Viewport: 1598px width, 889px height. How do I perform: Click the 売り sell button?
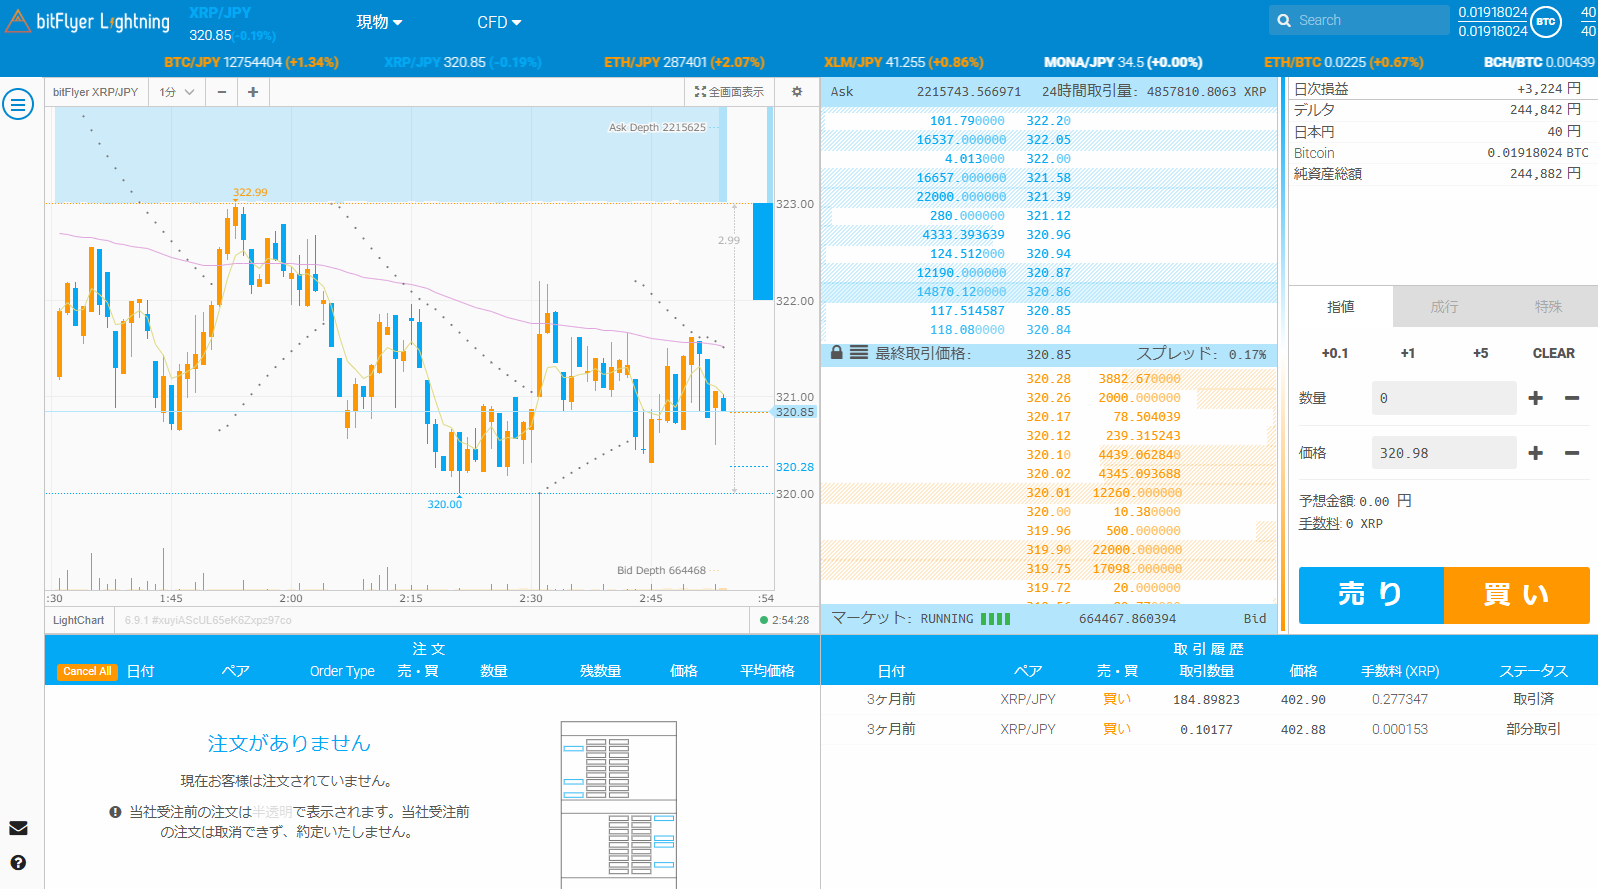click(x=1371, y=595)
